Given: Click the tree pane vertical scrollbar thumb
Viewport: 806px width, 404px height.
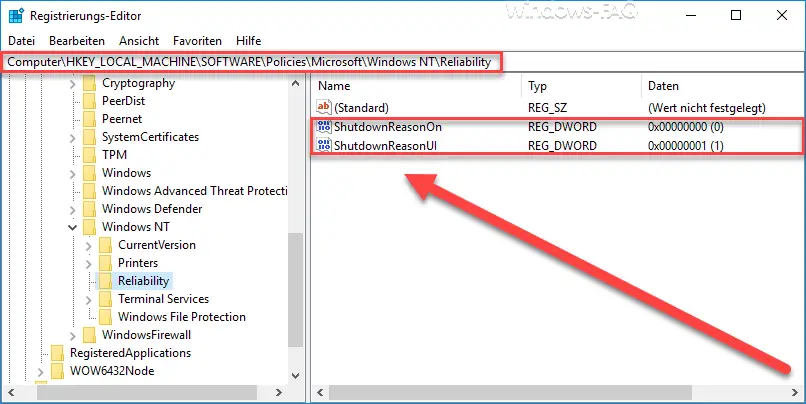Looking at the screenshot, I should [295, 290].
